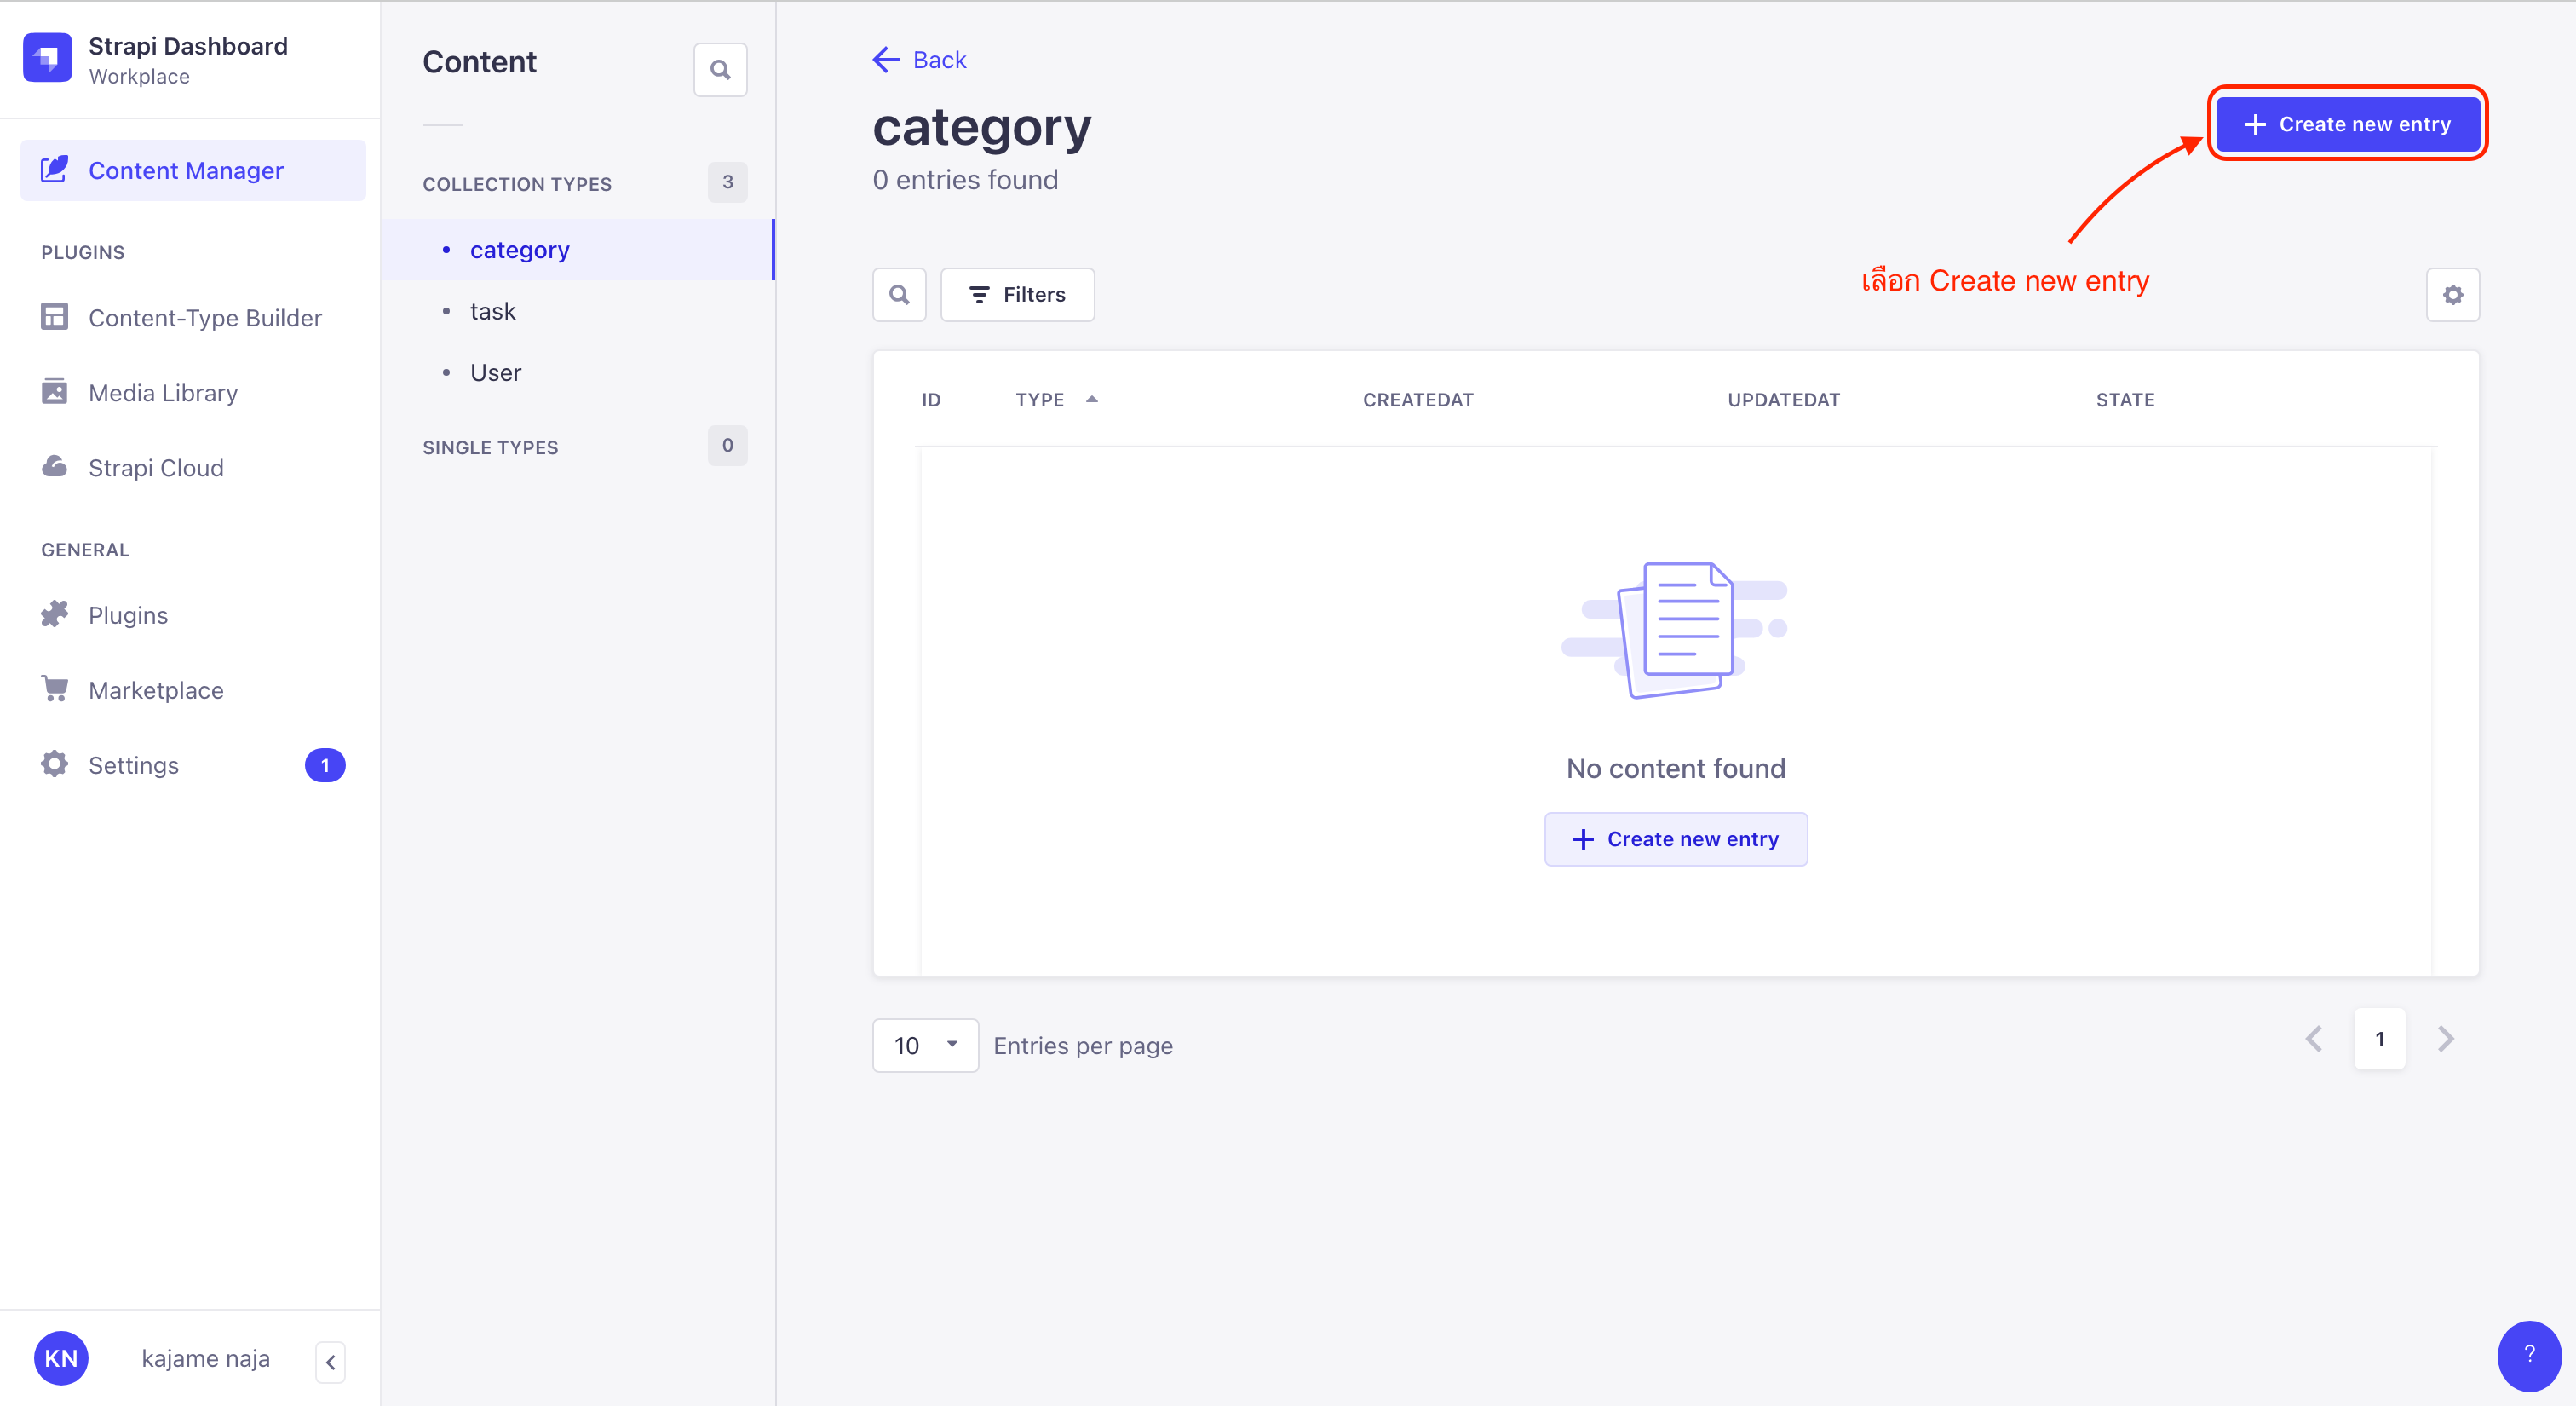Navigate to next page arrow
Viewport: 2576px width, 1406px height.
click(x=2447, y=1039)
